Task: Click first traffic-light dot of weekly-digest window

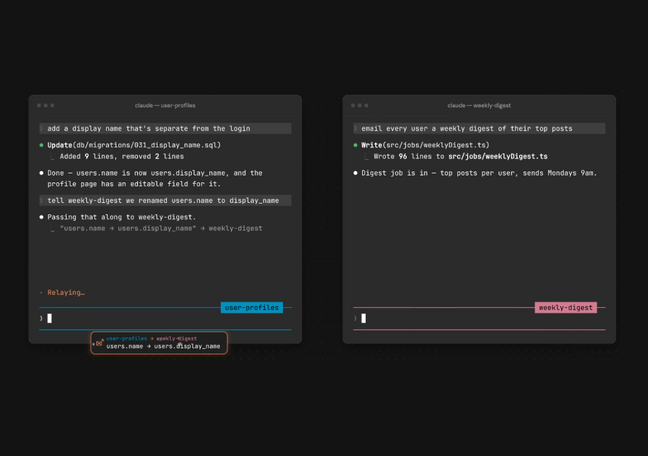Action: [353, 105]
